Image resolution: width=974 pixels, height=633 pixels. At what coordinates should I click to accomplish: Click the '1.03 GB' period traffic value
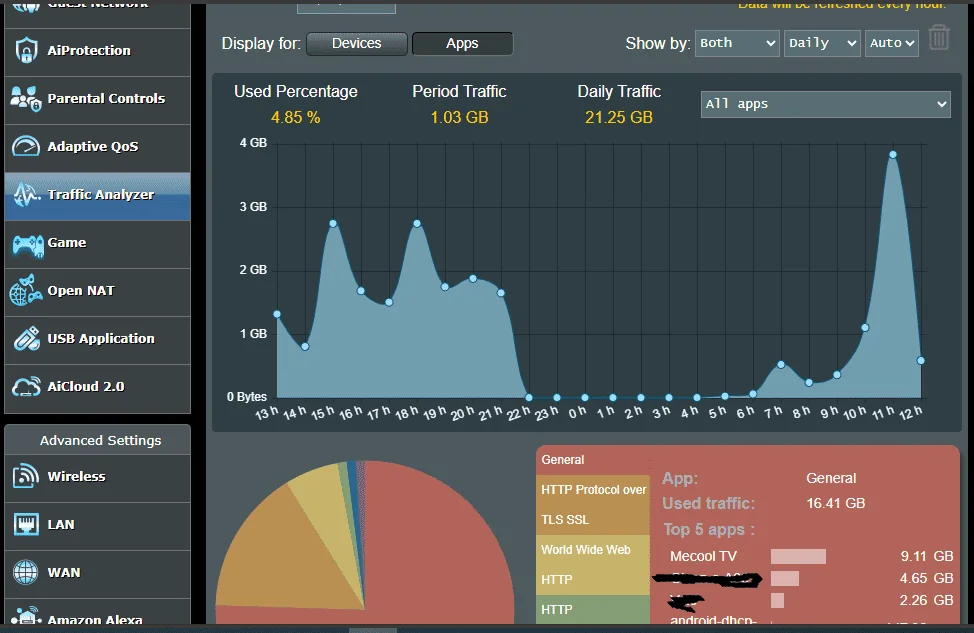460,117
